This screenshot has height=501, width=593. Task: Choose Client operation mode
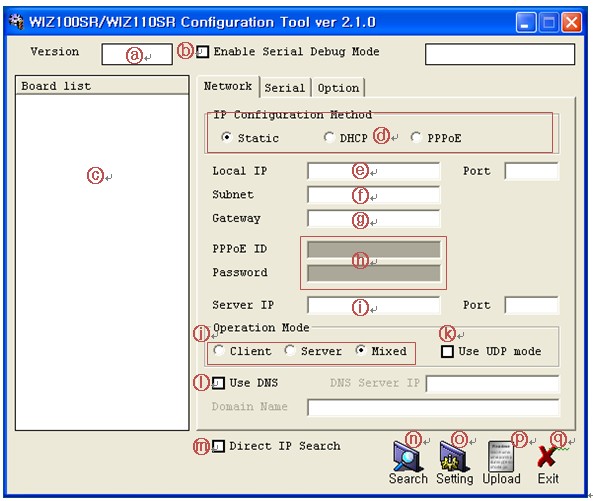[x=219, y=351]
